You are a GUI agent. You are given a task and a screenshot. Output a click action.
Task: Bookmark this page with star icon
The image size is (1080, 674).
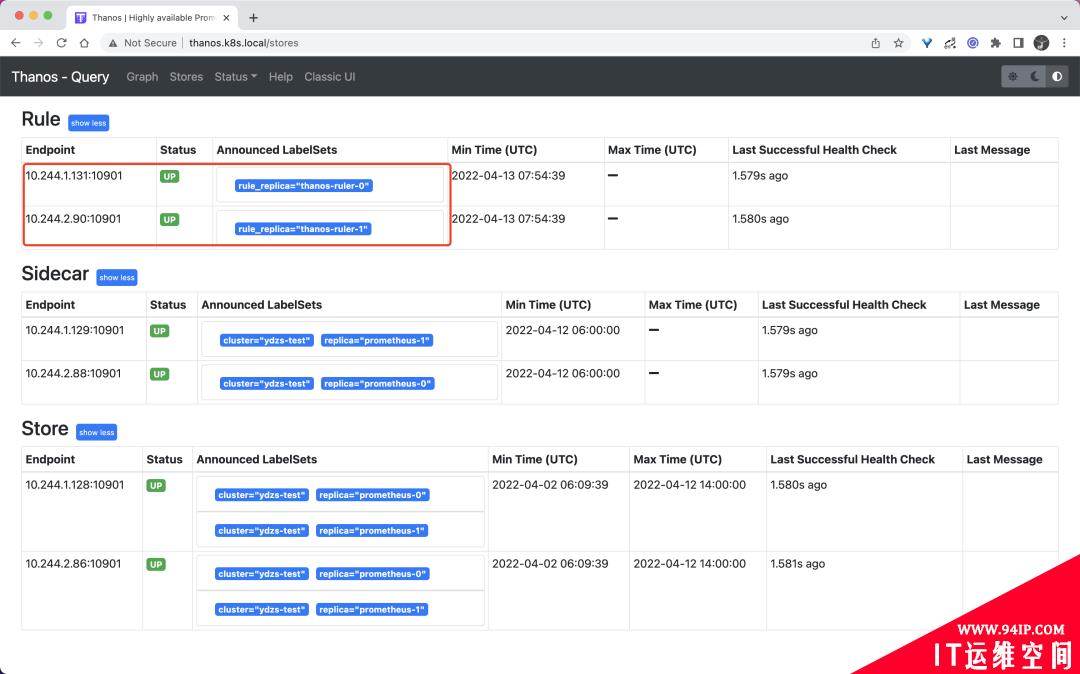(898, 43)
